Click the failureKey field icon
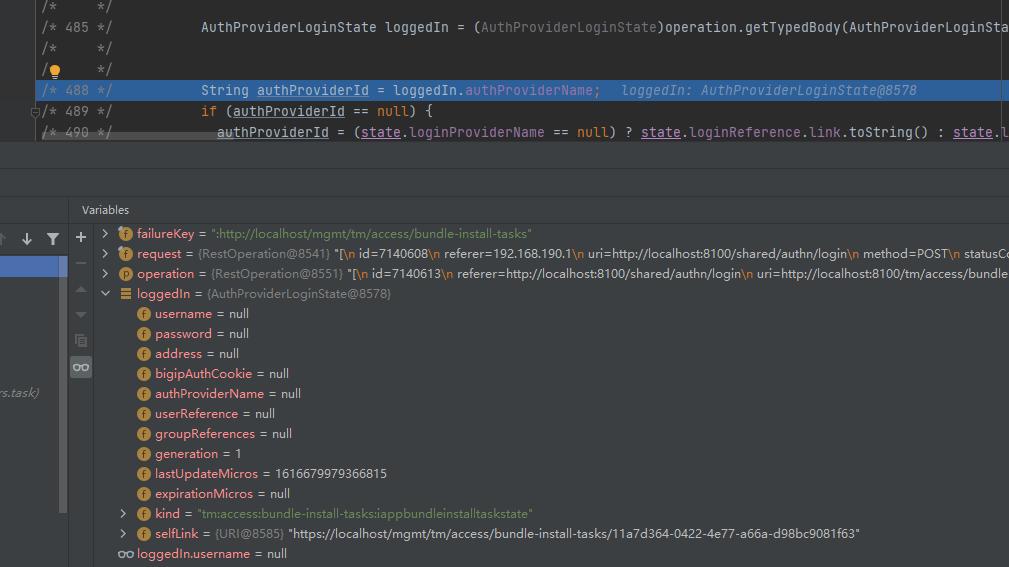 (125, 234)
